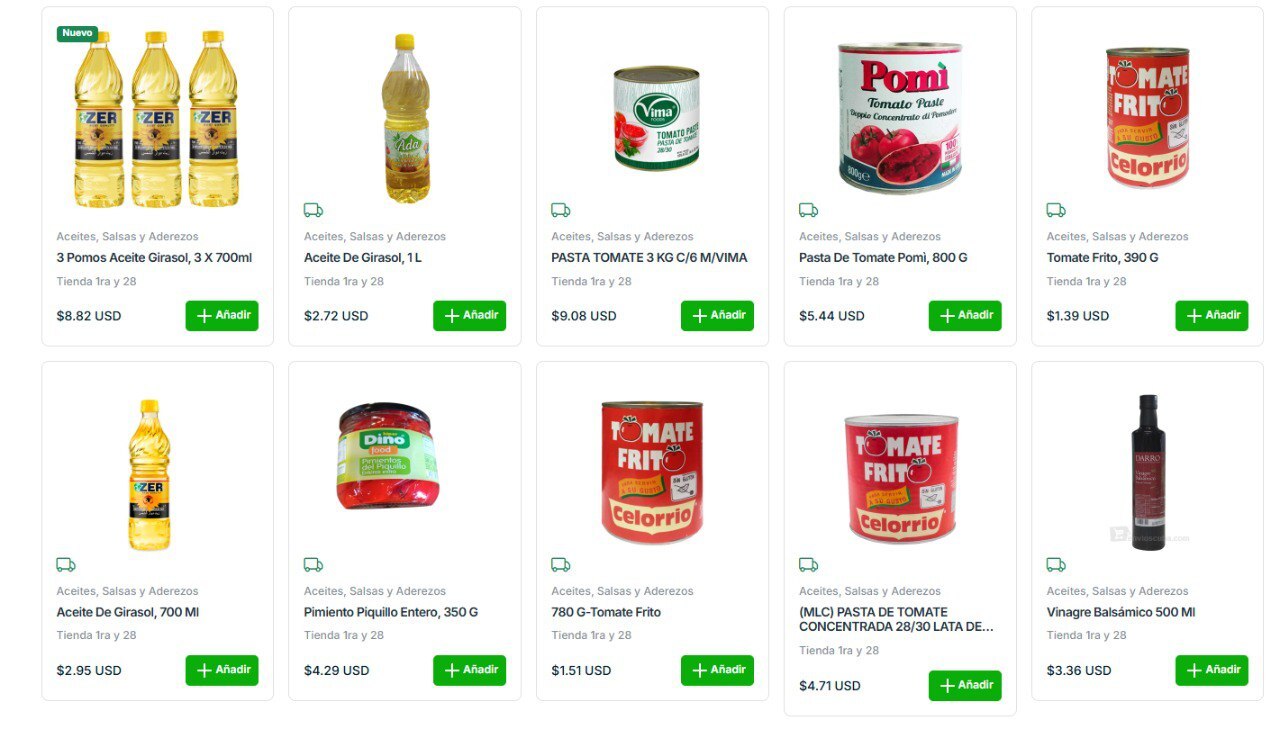Click the Nuevo badge on the oil pack

pos(77,33)
